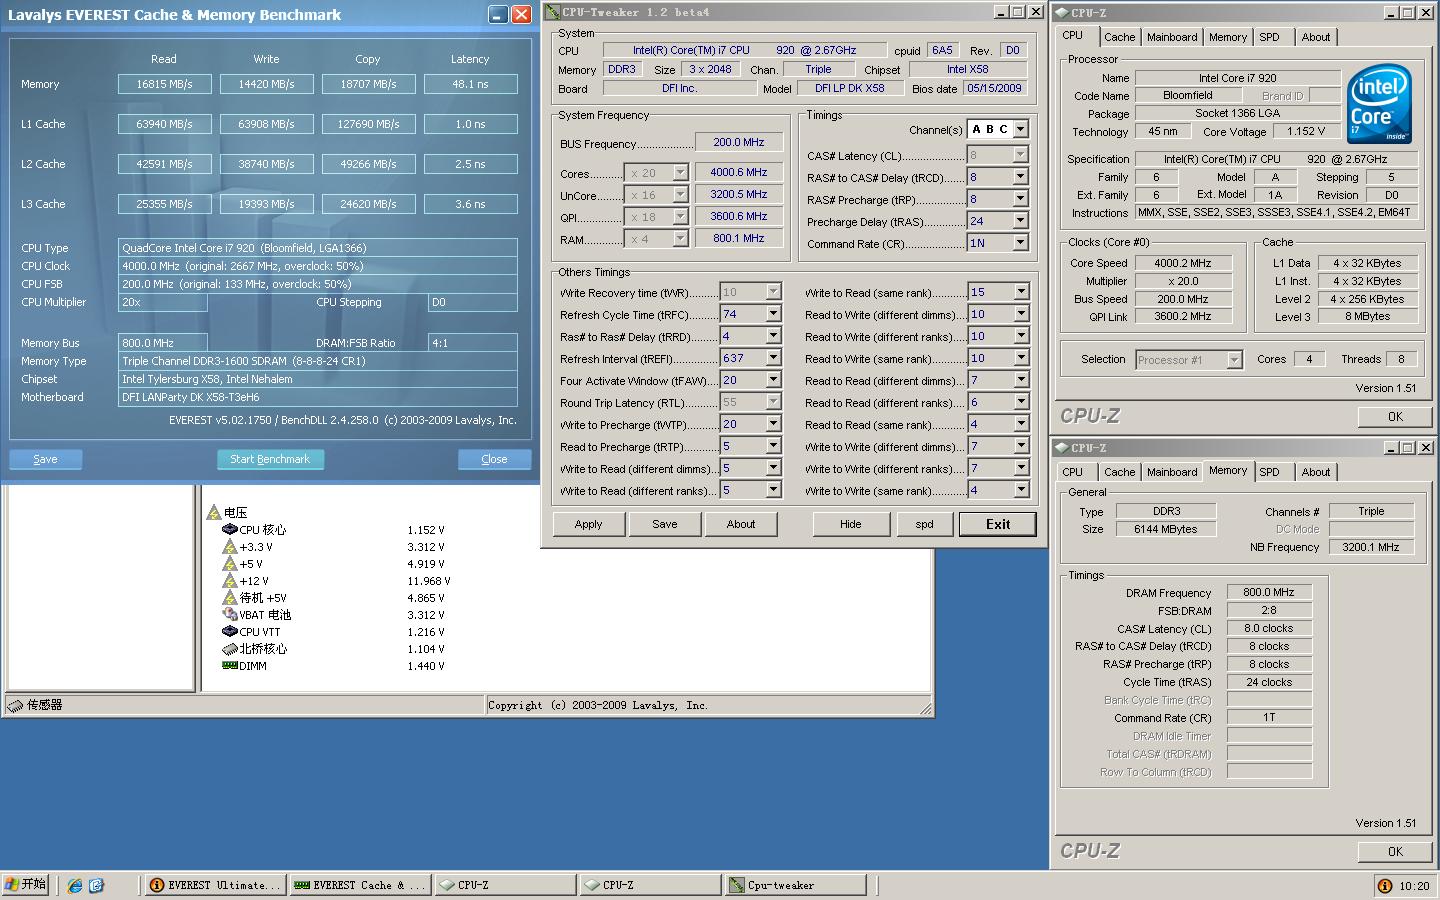This screenshot has height=900, width=1440.
Task: Click the spd button in CPU-Tweaker
Action: 925,524
